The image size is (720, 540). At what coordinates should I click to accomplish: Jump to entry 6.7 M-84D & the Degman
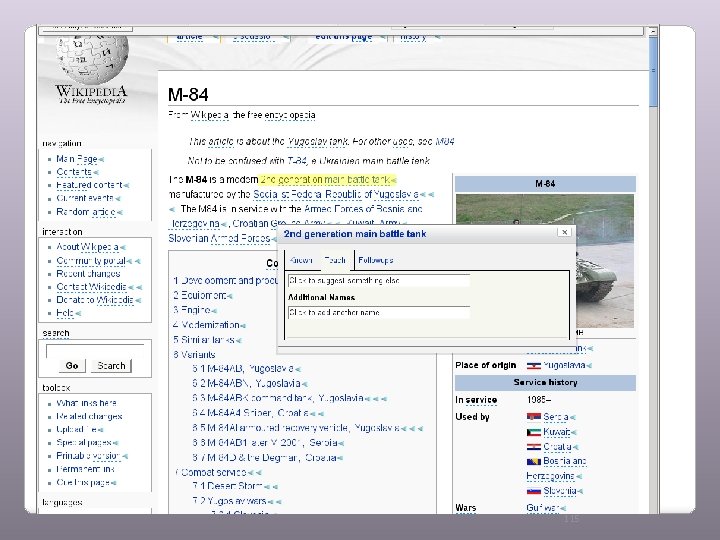pos(264,457)
